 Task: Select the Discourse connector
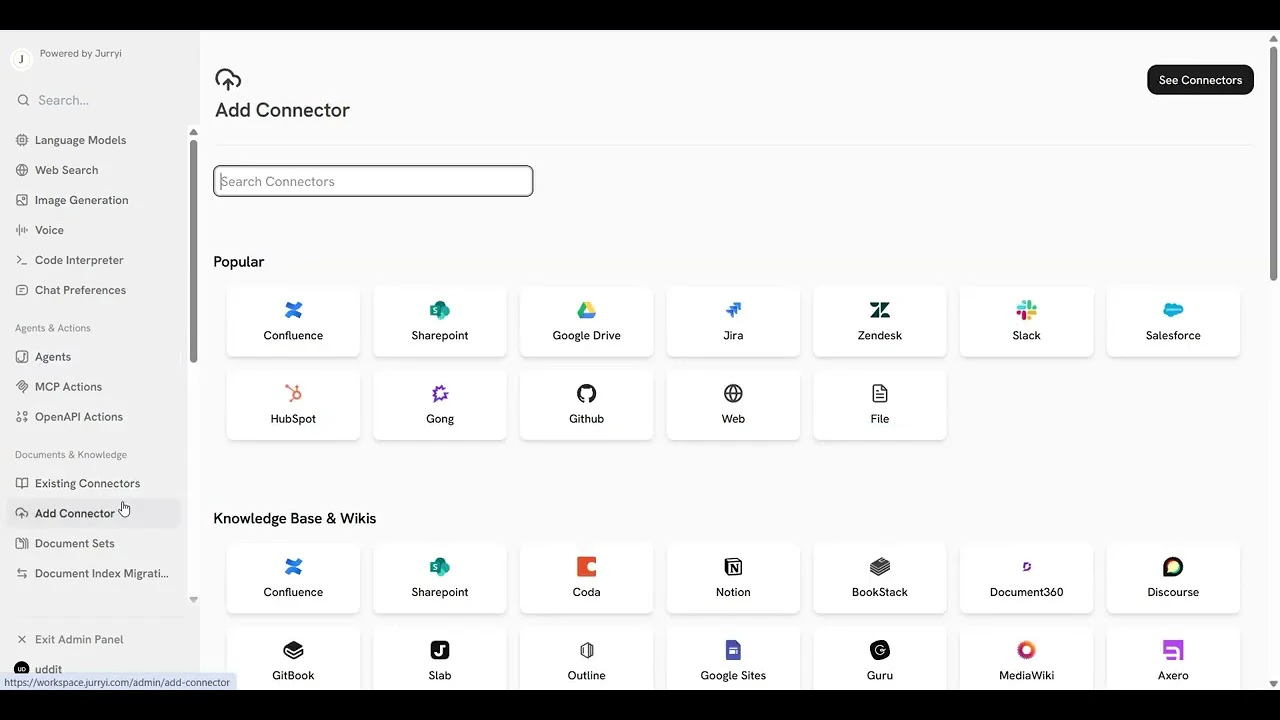[1173, 578]
